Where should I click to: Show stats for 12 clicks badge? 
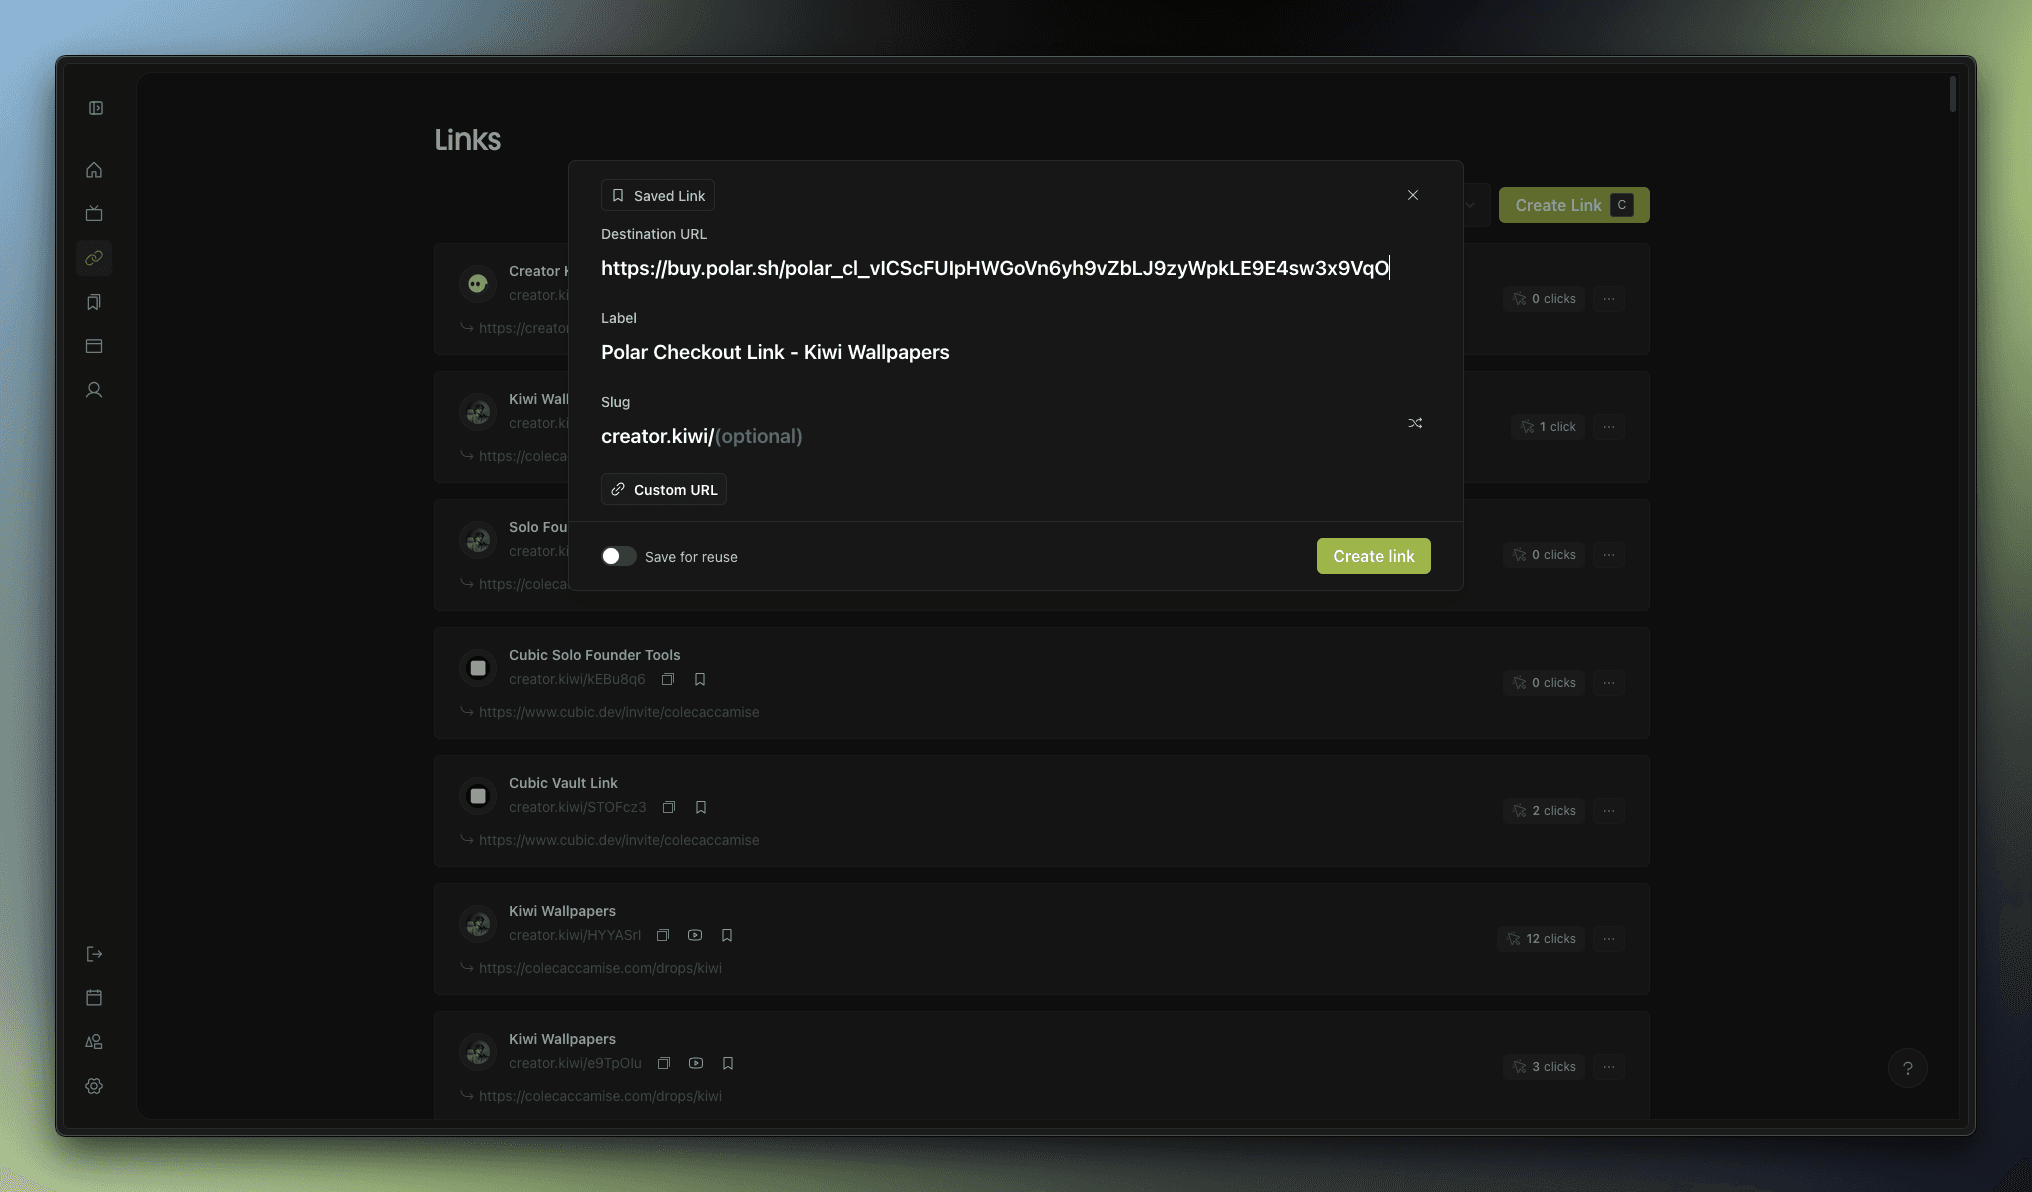pos(1541,939)
